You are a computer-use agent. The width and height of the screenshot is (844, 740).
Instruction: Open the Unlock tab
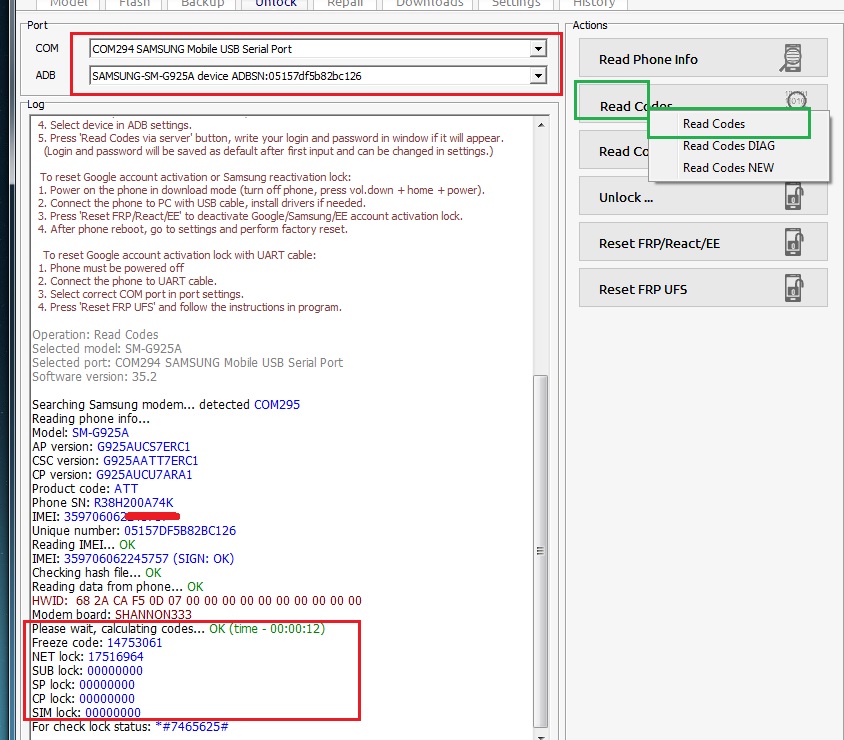[x=276, y=3]
